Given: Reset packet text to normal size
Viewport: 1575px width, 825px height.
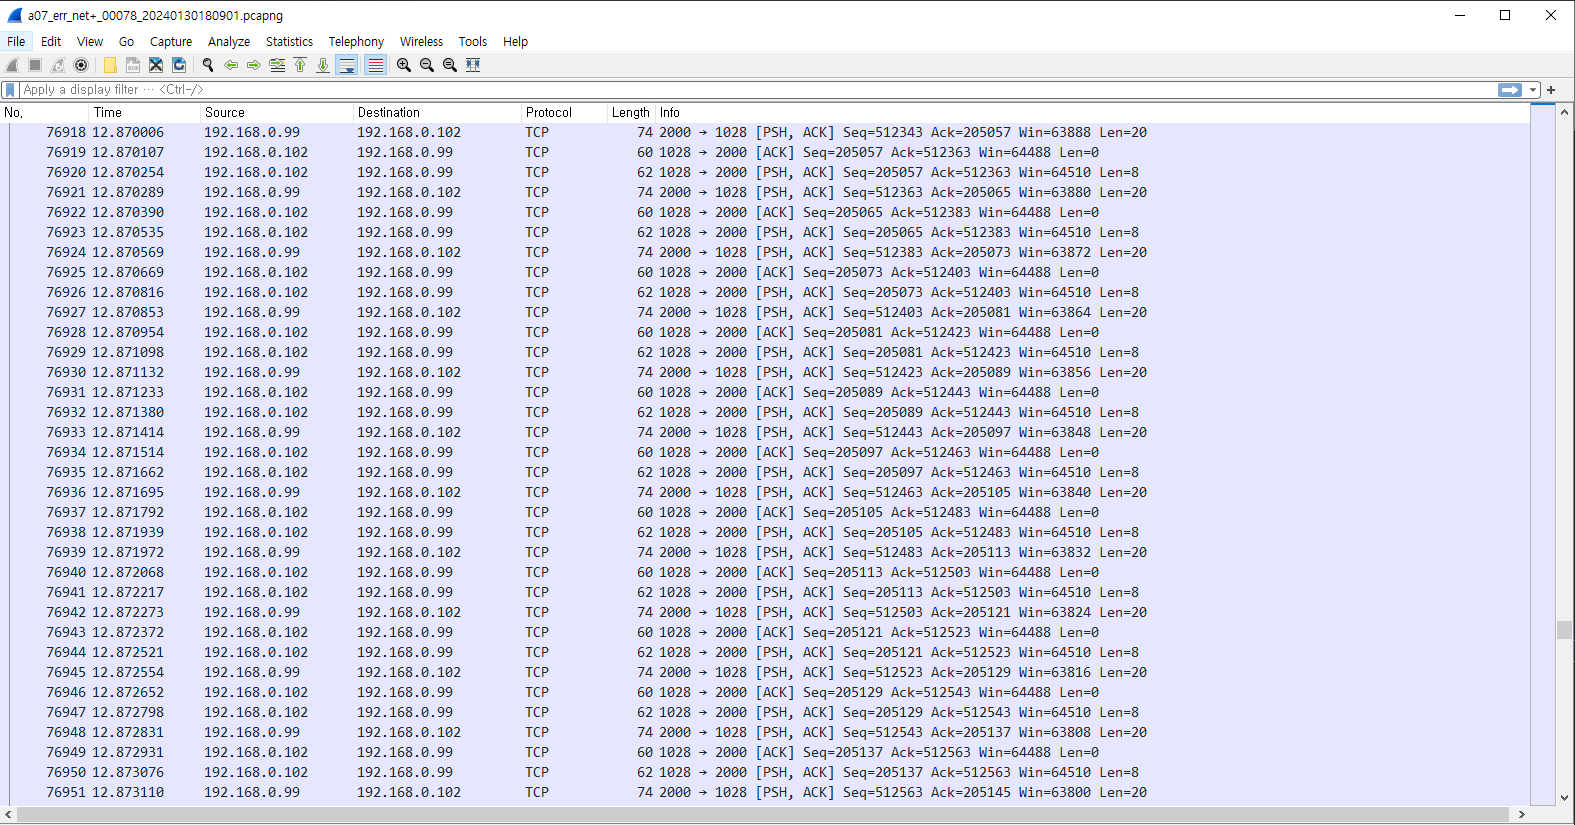Looking at the screenshot, I should [x=450, y=65].
